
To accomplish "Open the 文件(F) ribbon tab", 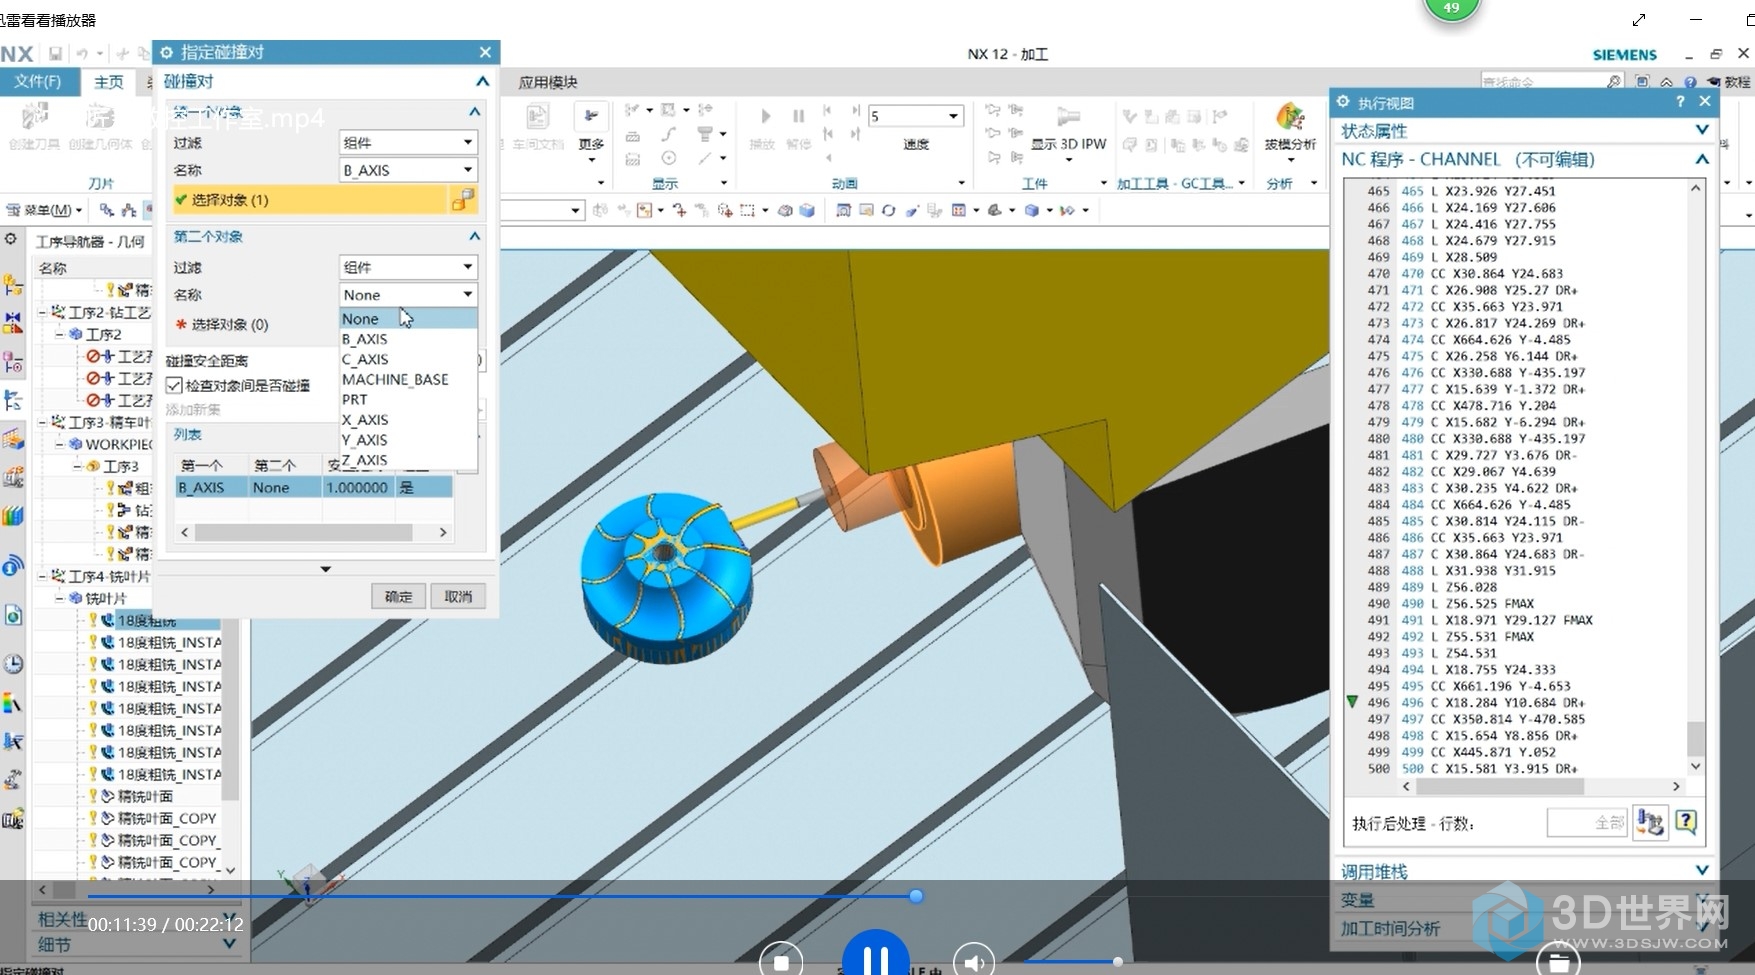I will pos(37,82).
